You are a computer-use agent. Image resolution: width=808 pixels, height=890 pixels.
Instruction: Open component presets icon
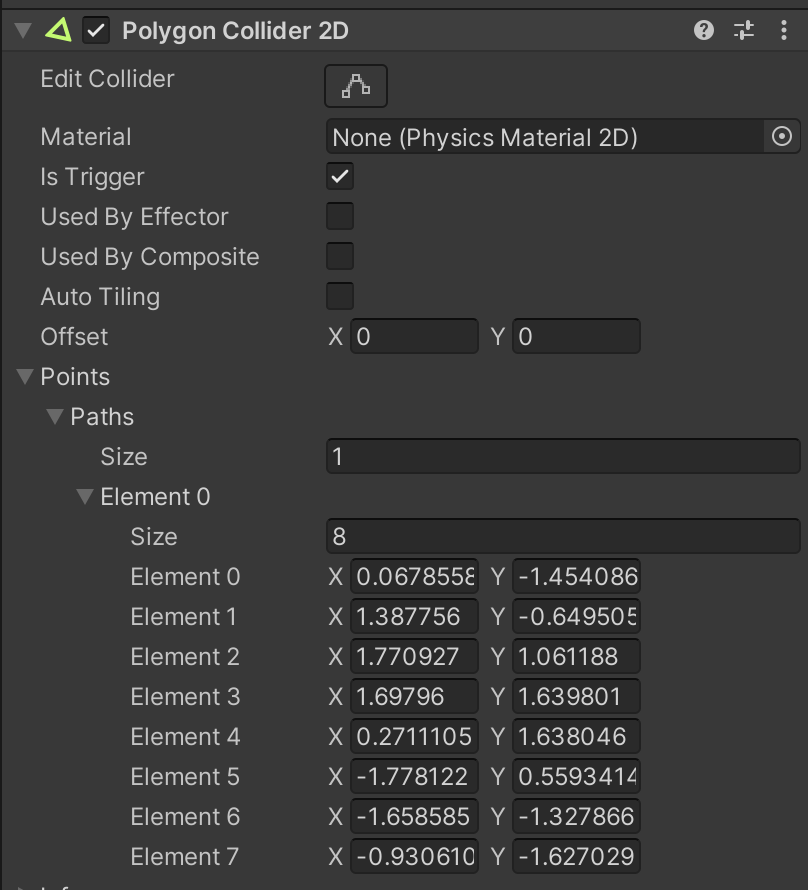(744, 30)
